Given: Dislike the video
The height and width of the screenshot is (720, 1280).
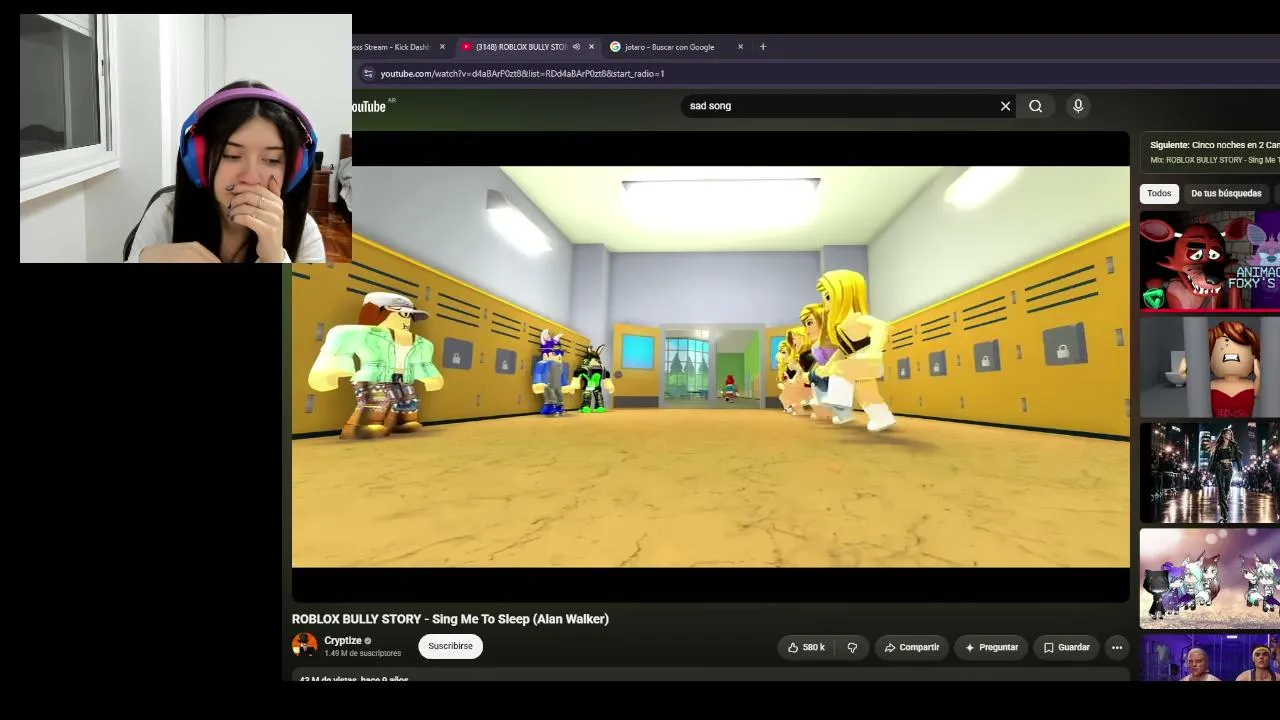Looking at the screenshot, I should click(x=852, y=647).
